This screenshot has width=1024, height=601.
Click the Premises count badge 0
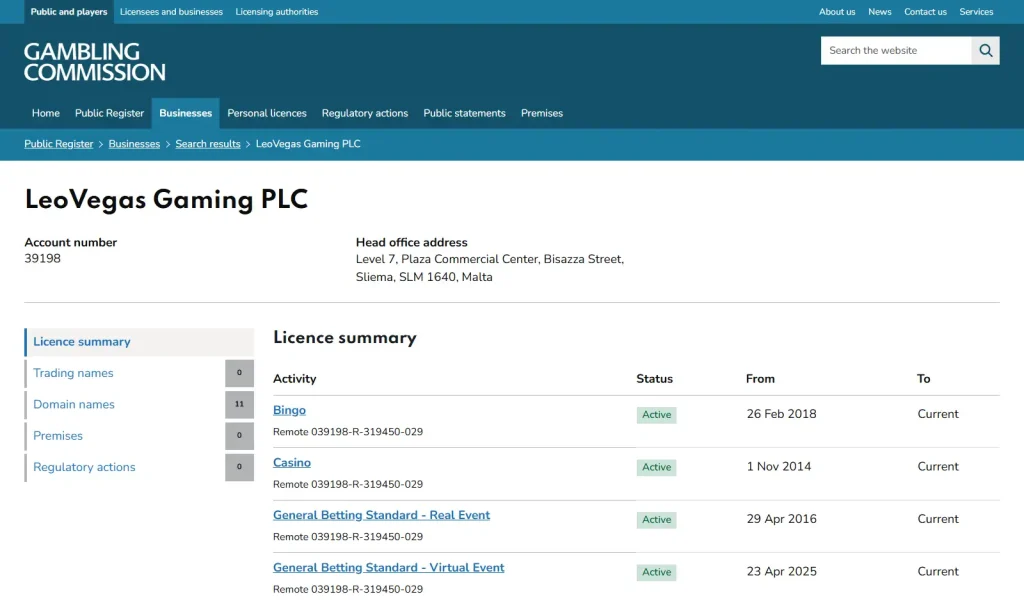tap(240, 436)
